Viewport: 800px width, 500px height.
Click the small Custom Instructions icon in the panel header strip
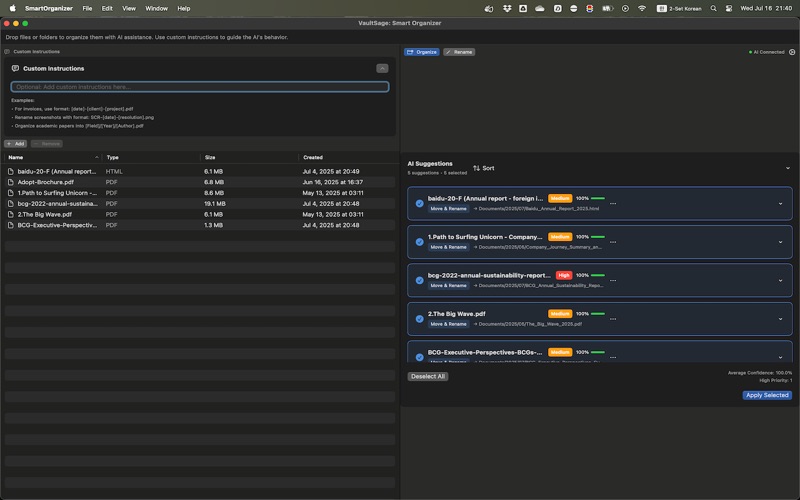click(x=7, y=52)
